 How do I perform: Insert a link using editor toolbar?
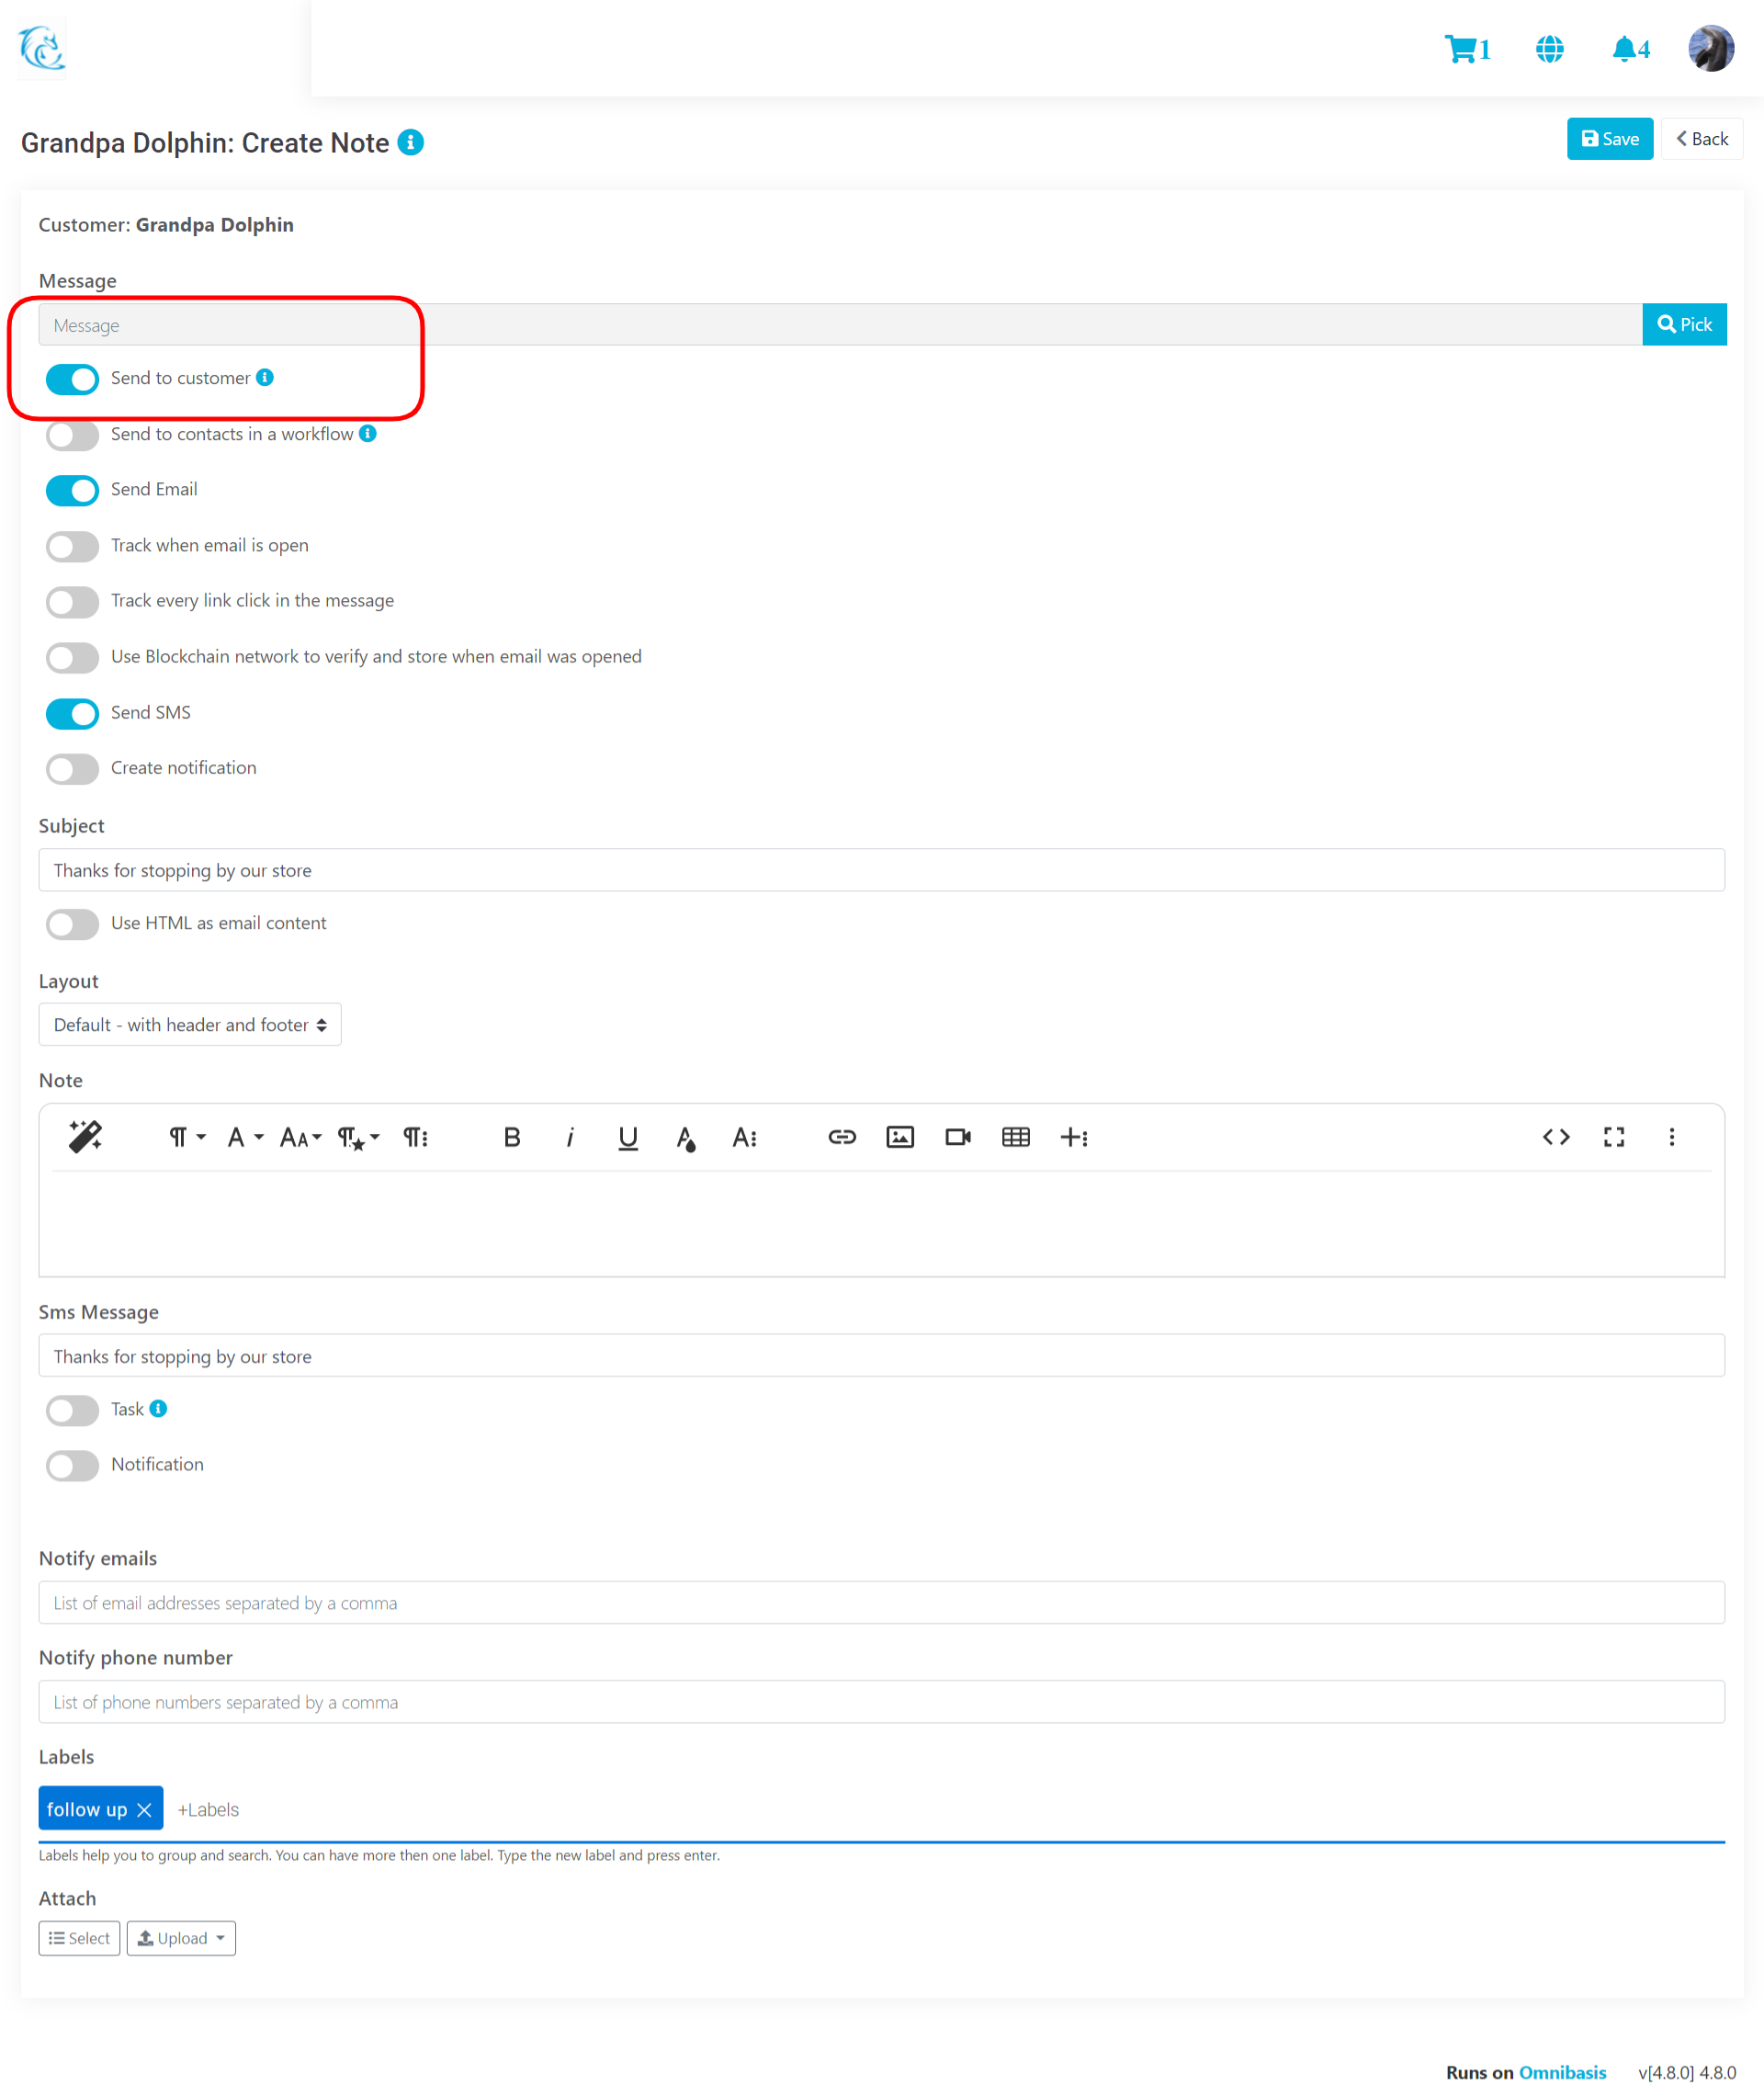coord(841,1137)
